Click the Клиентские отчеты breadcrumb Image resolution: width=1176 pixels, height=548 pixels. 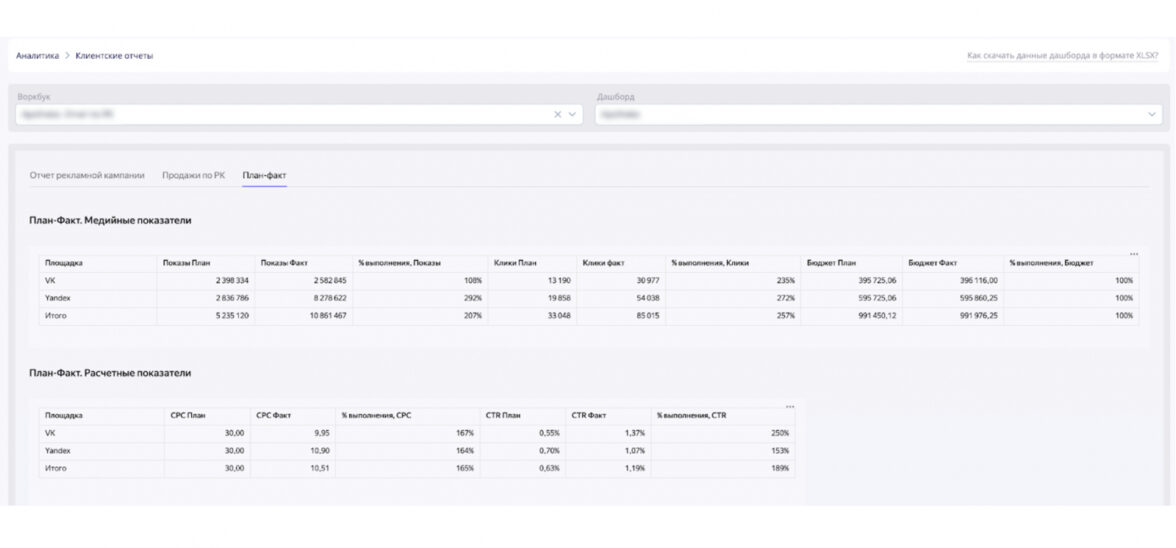[x=114, y=56]
